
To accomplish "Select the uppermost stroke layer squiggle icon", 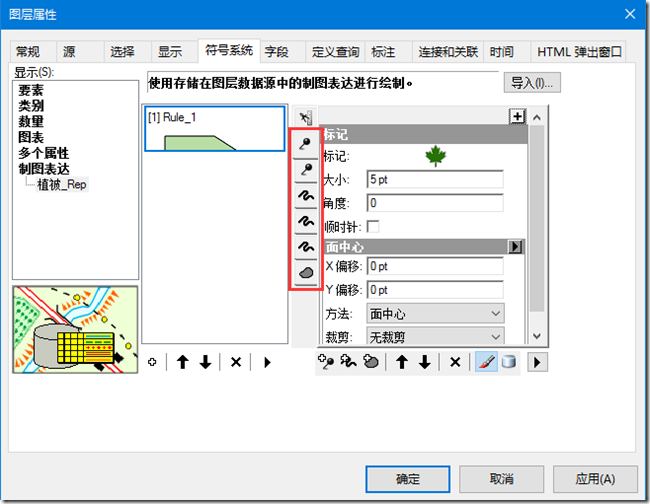I will coord(306,196).
